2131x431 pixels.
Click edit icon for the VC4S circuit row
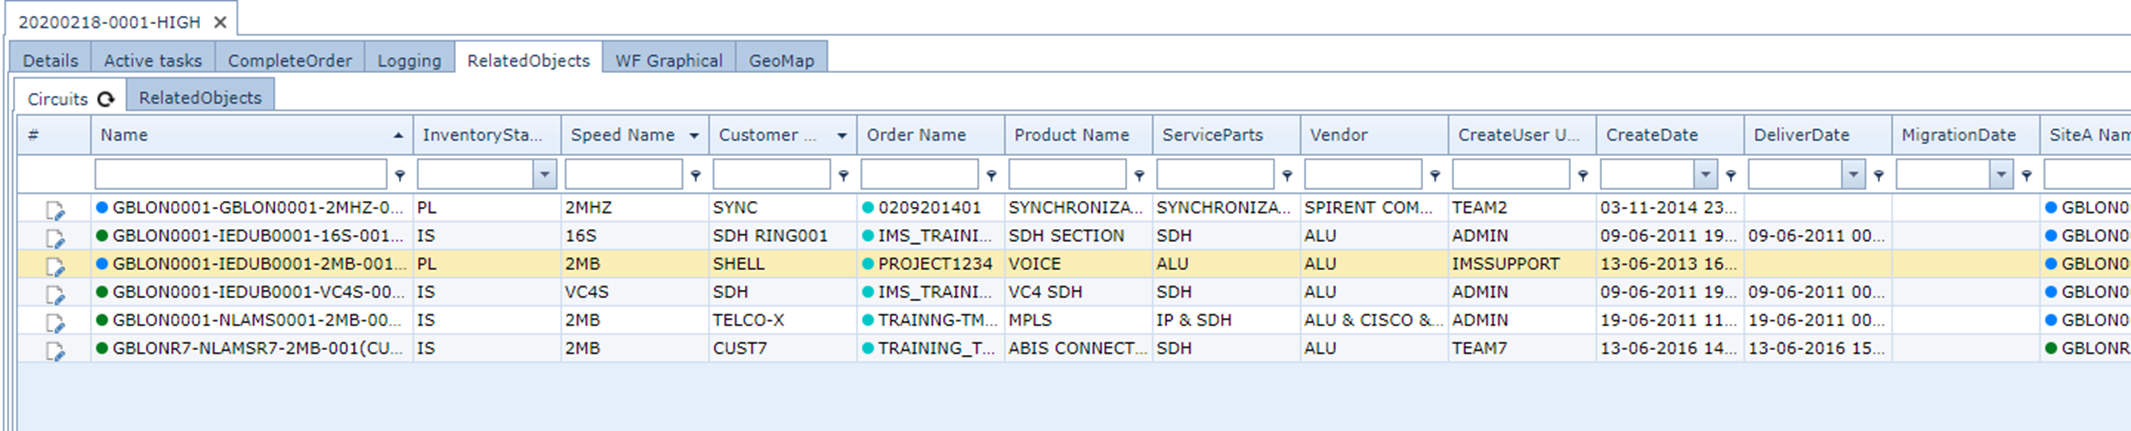[55, 294]
